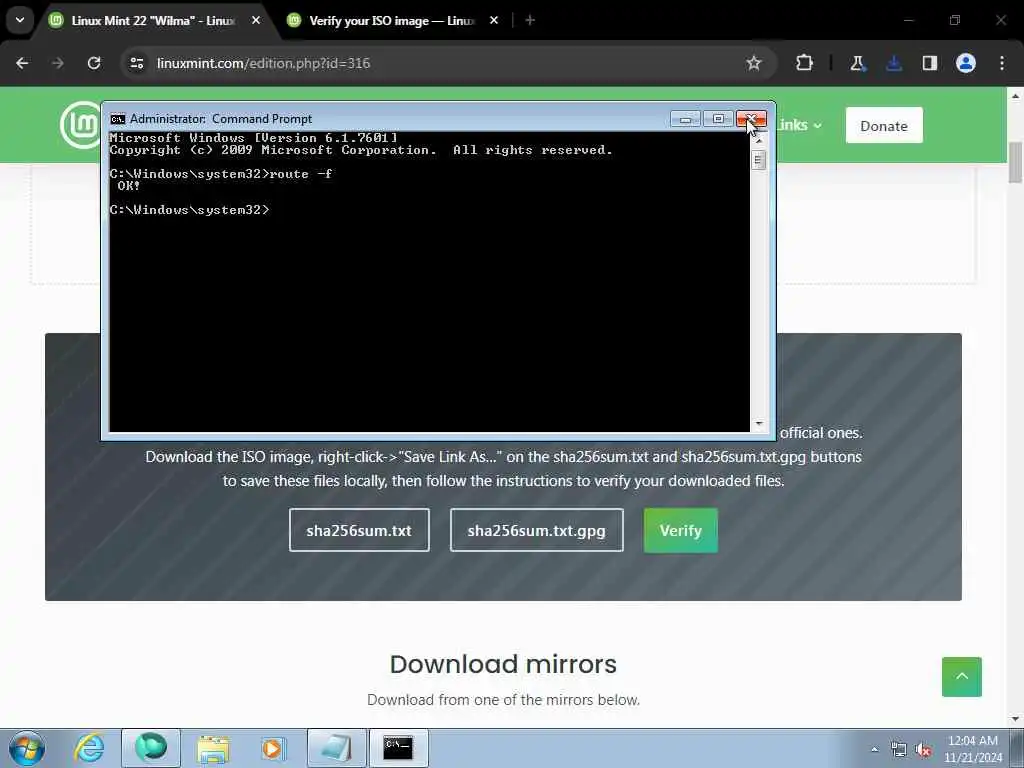Screen dimensions: 1024x768
Task: Open the sha256sum.txt.gpg button
Action: (x=537, y=530)
